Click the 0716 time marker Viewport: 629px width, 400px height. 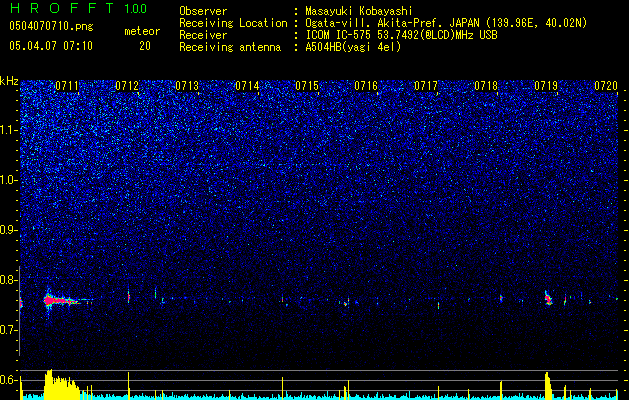coord(366,86)
